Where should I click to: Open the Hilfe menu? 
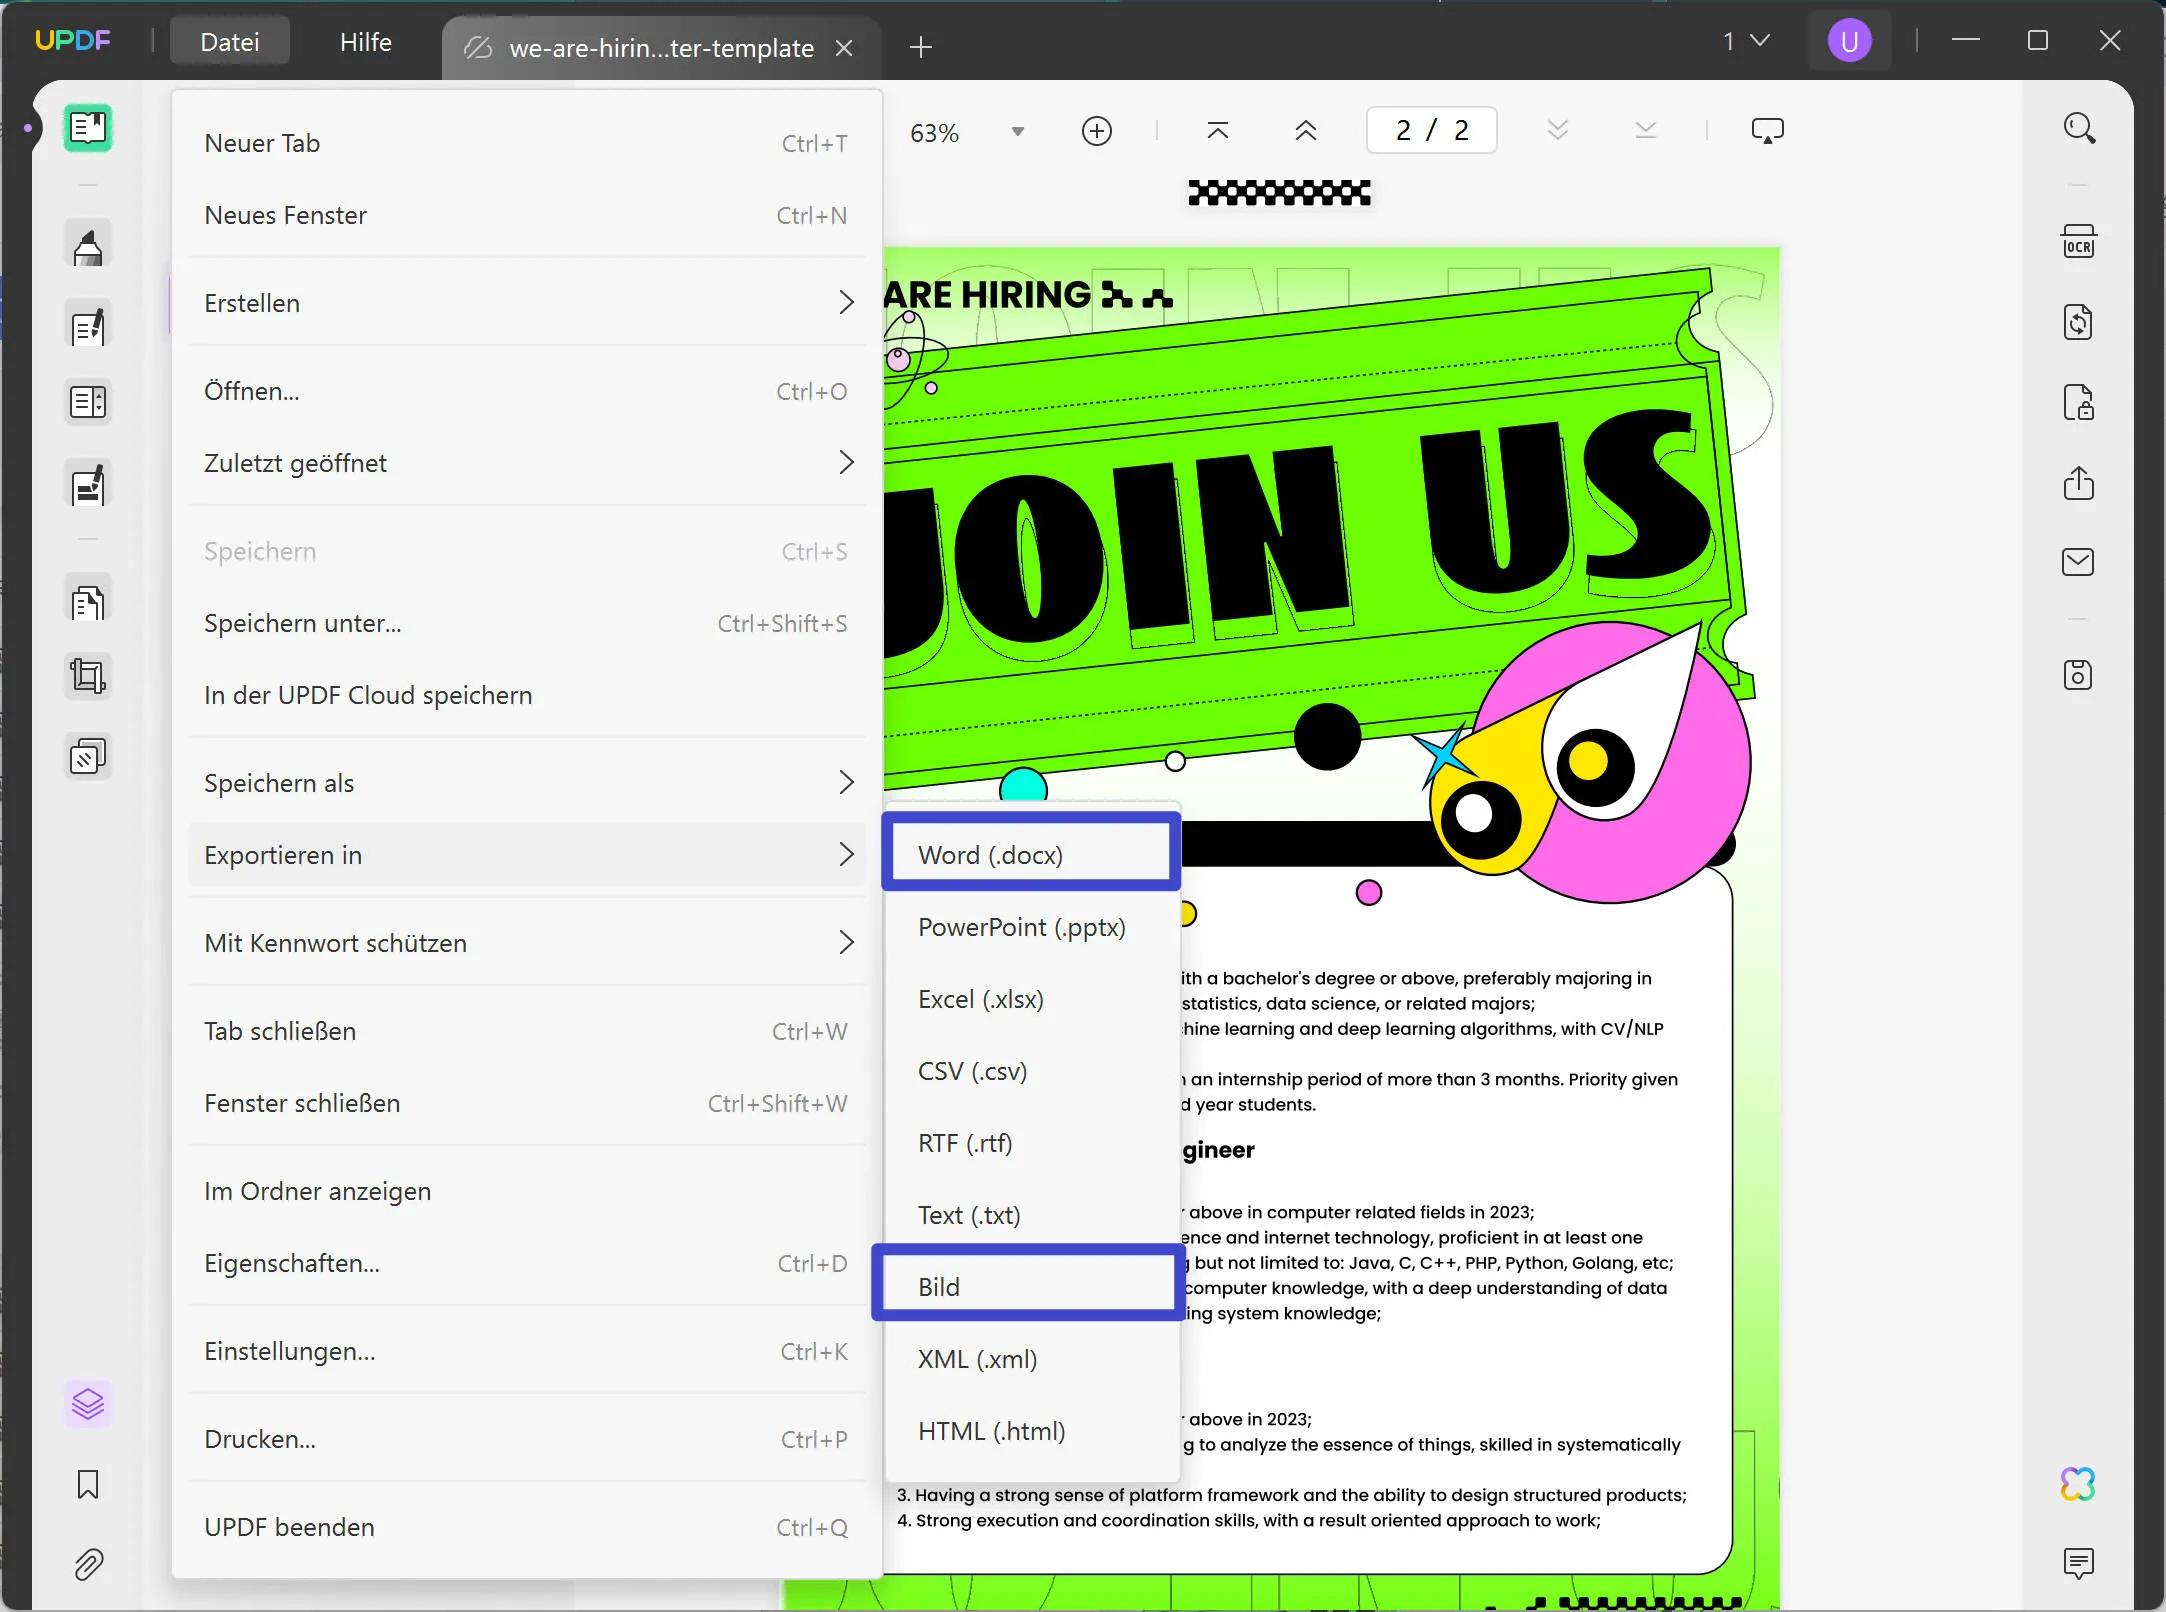[x=365, y=42]
